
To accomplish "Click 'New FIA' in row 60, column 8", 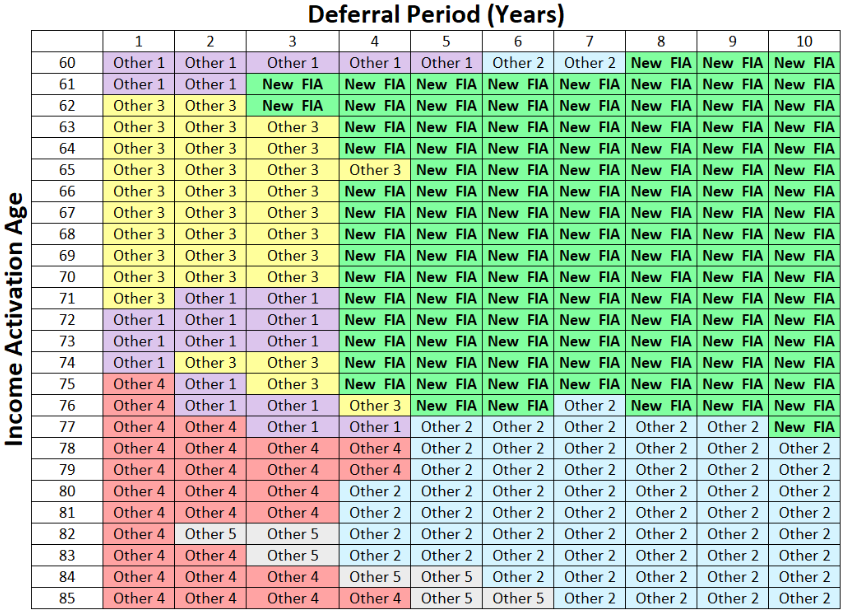I will tap(661, 63).
